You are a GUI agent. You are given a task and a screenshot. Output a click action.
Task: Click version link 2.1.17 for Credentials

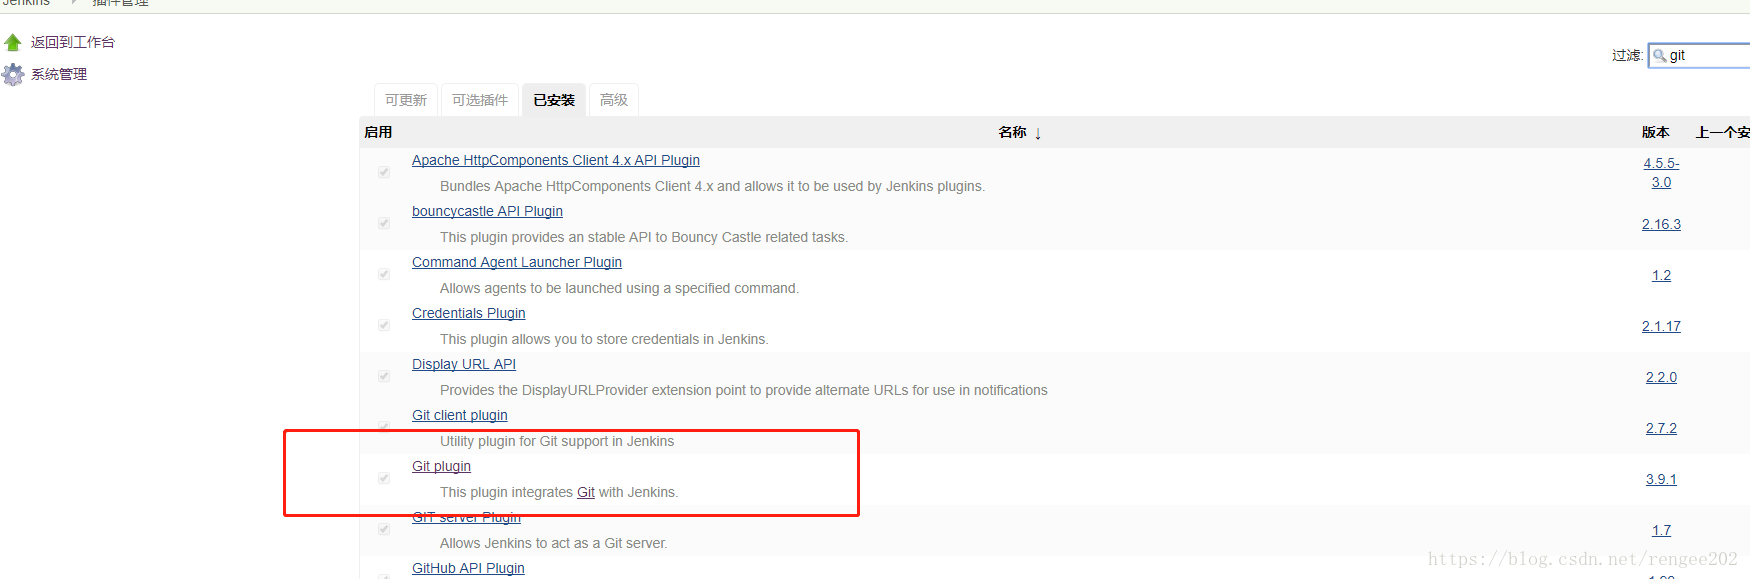click(x=1661, y=326)
